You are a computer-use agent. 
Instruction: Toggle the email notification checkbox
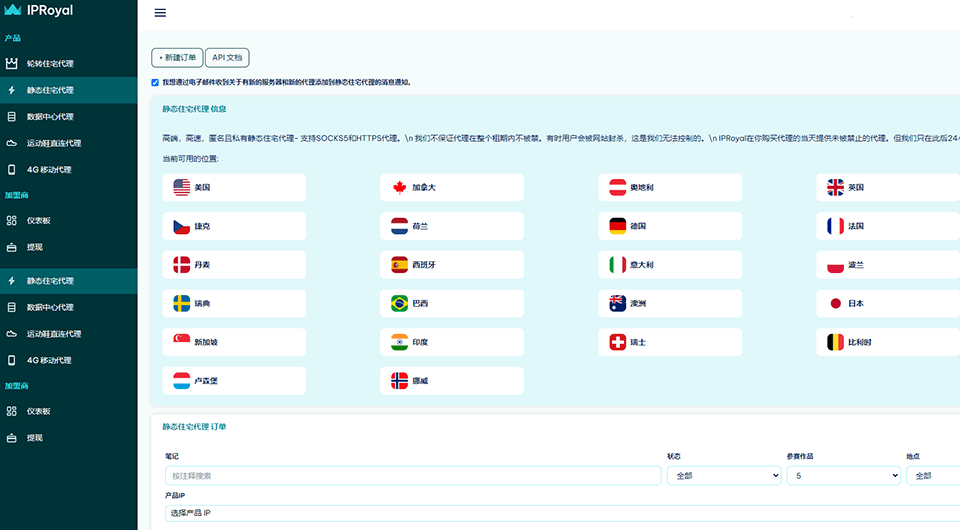[155, 82]
